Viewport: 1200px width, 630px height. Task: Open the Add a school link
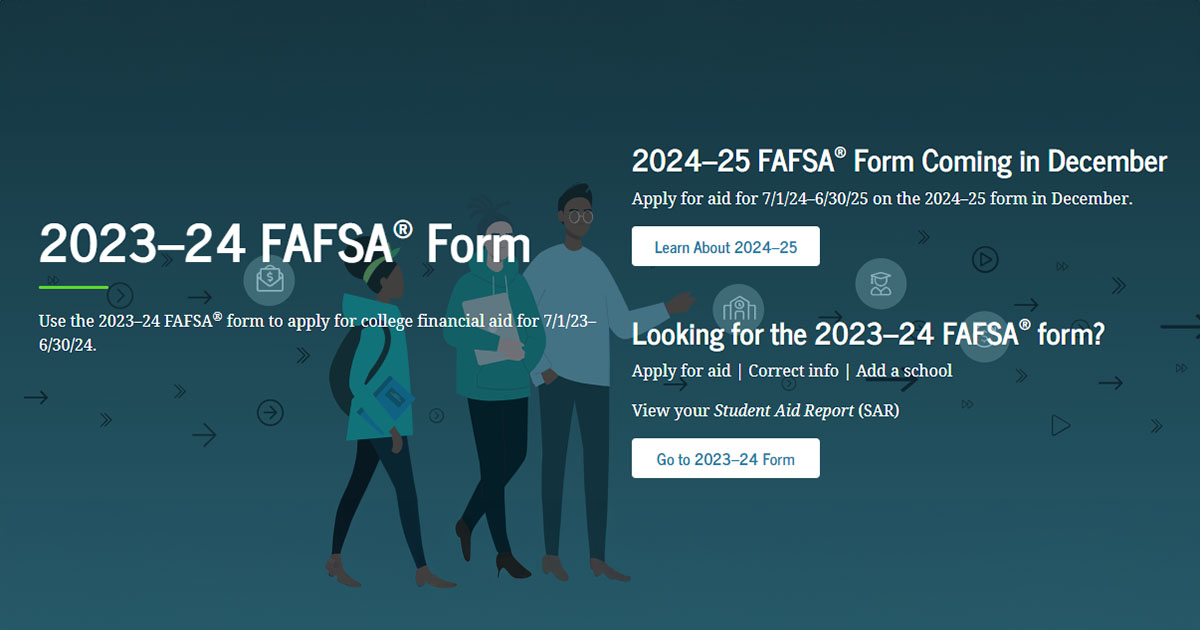pos(903,370)
